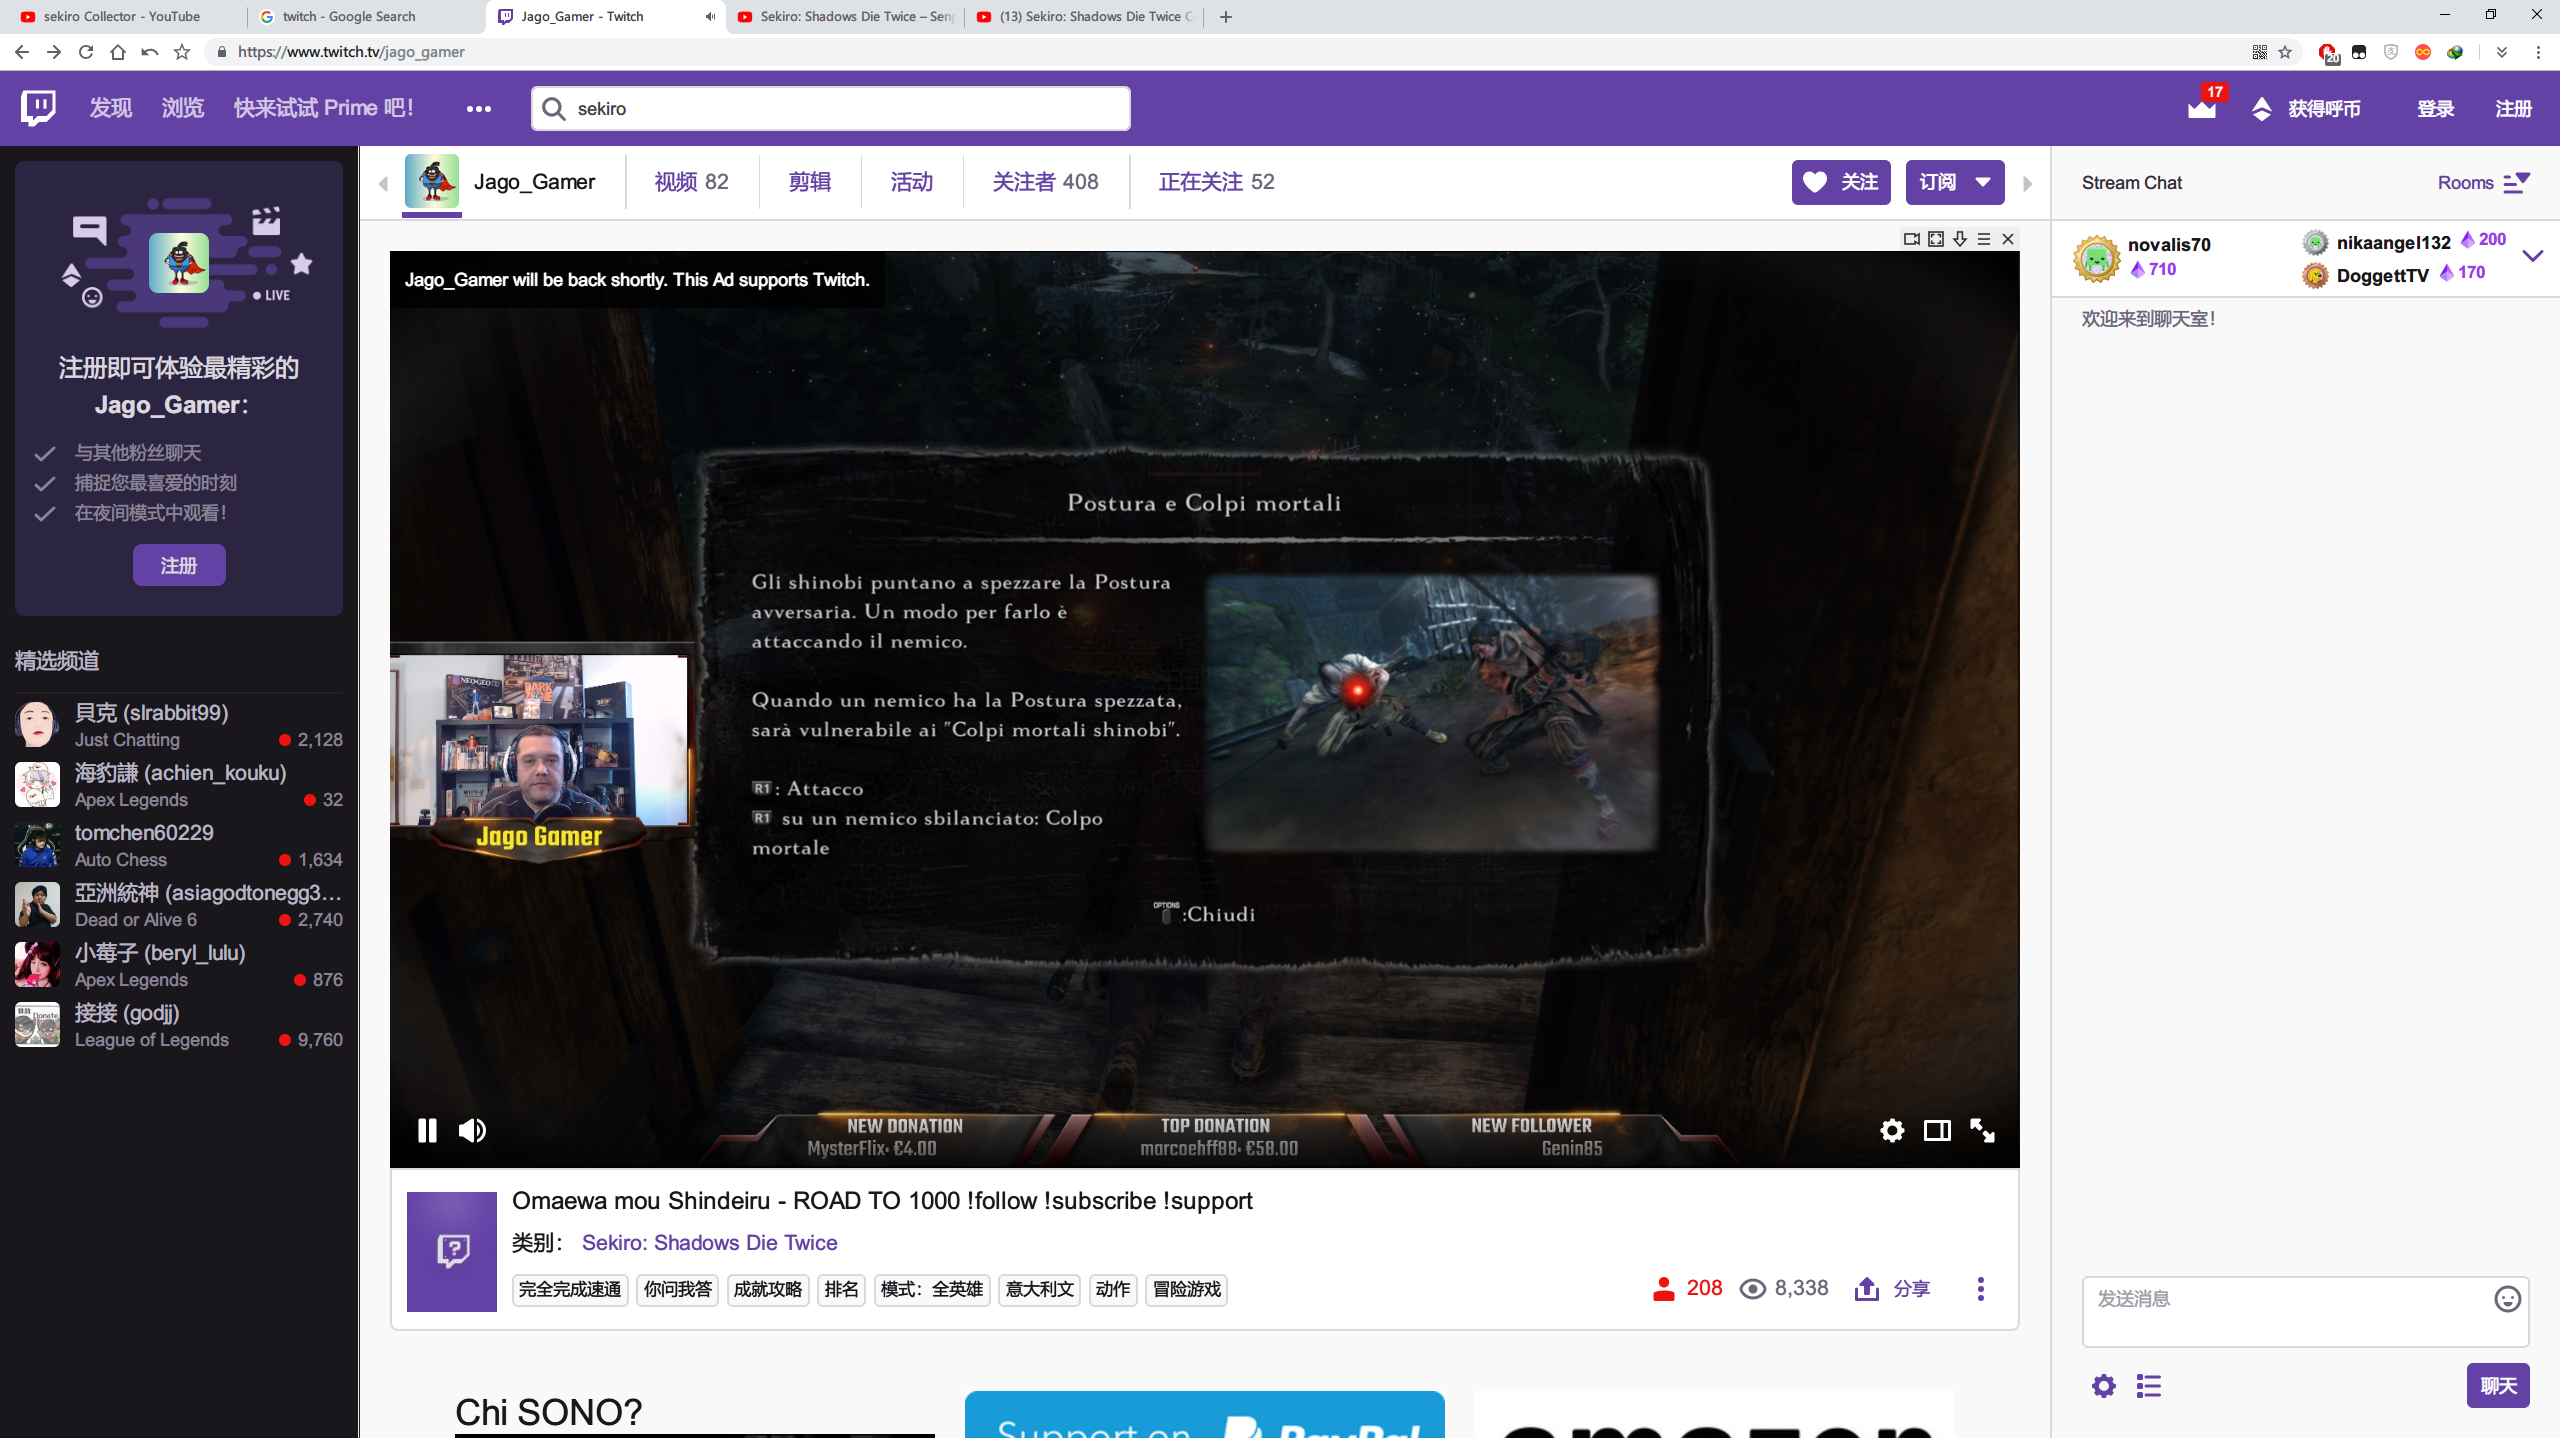
Task: Select the Jago_Gamer channel home tab
Action: coord(500,182)
